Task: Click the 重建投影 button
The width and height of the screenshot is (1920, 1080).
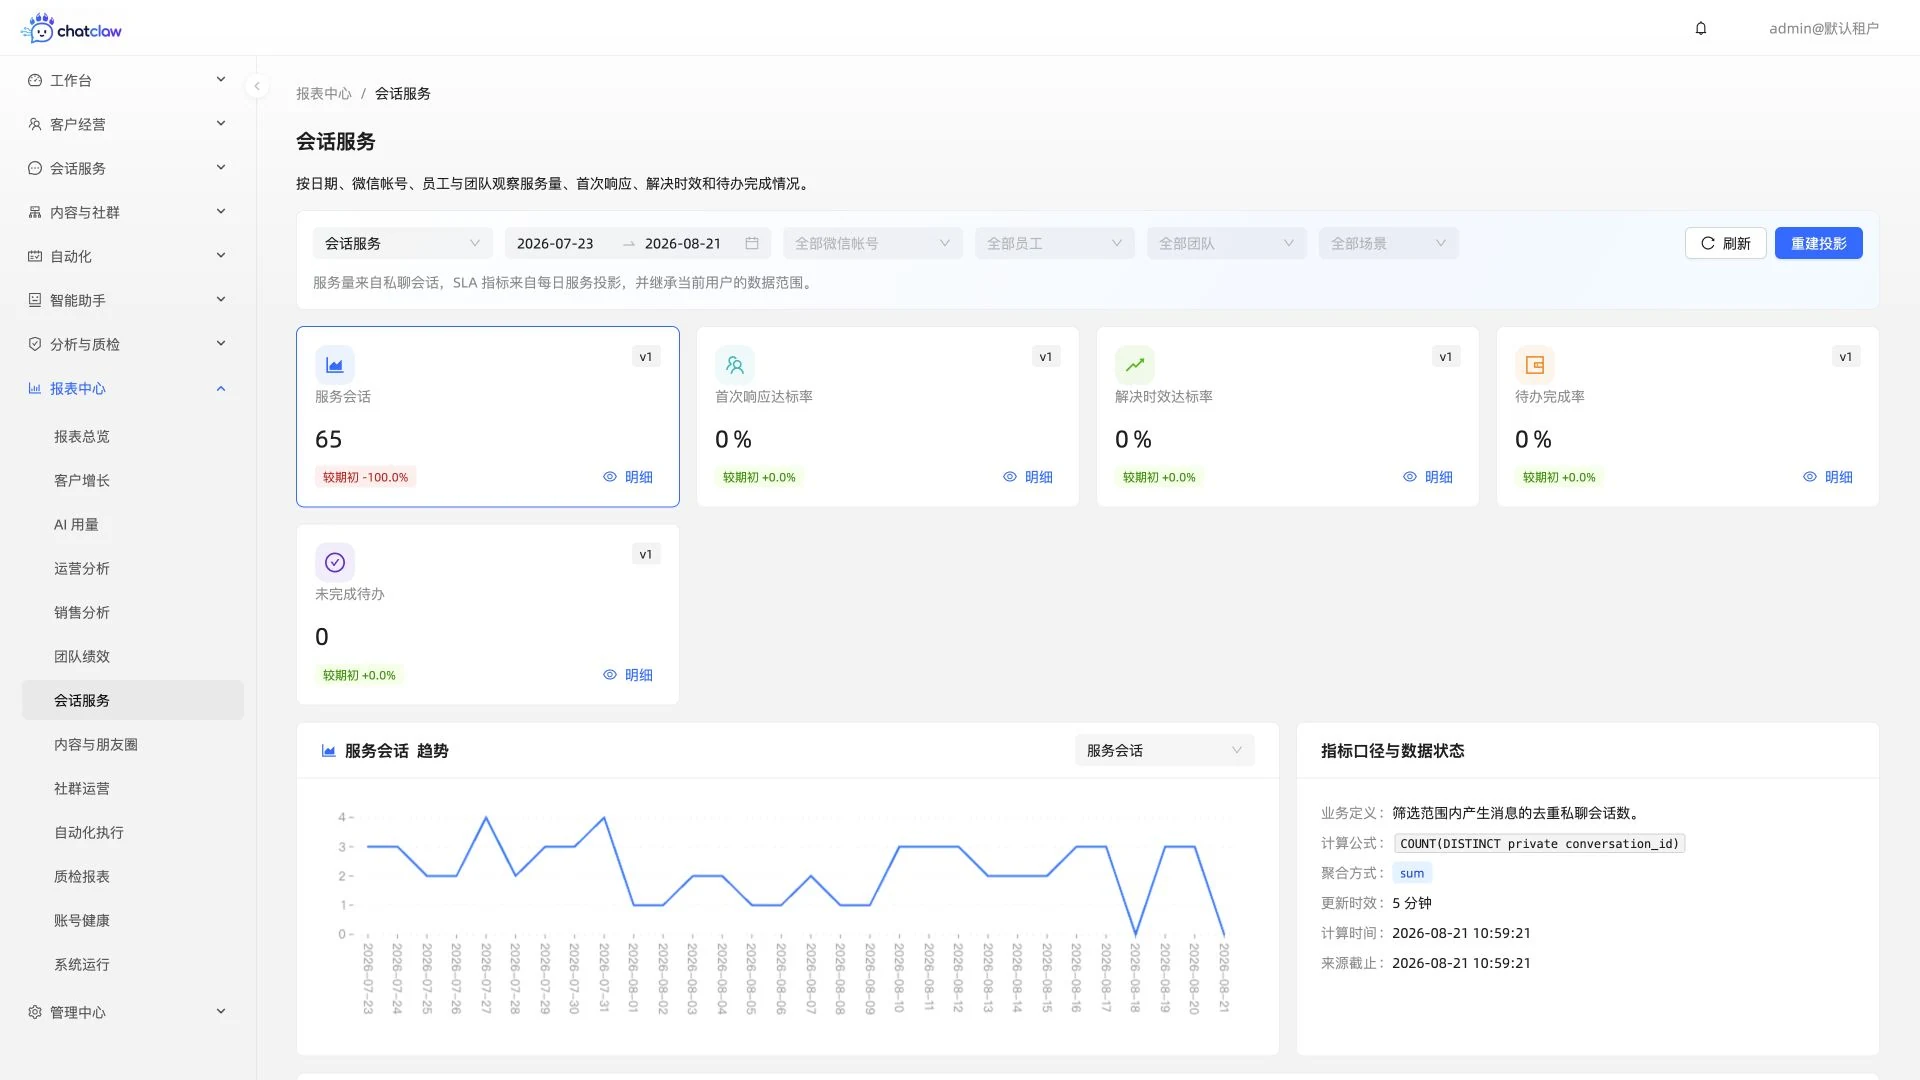Action: point(1818,243)
